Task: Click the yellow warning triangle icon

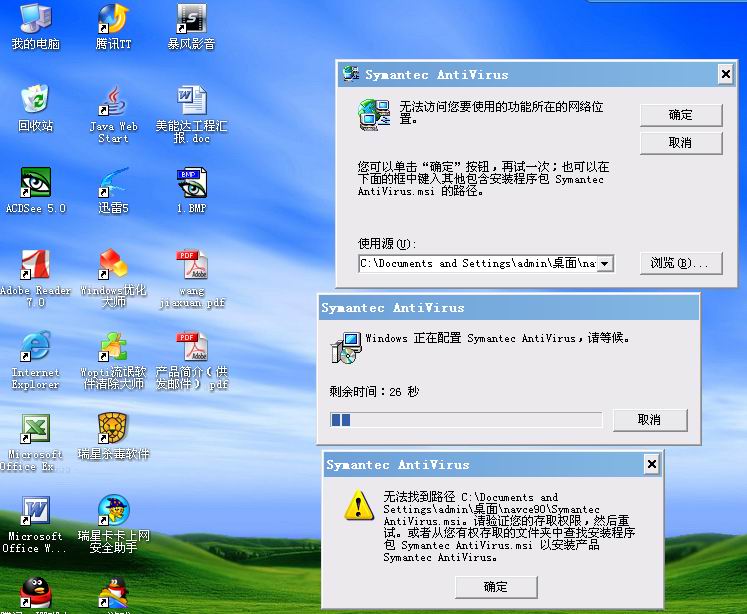Action: 359,505
